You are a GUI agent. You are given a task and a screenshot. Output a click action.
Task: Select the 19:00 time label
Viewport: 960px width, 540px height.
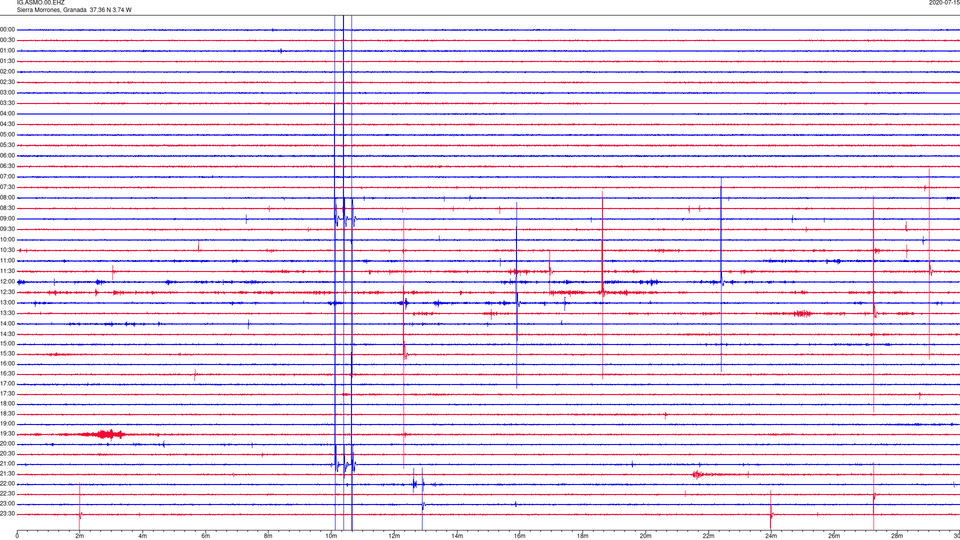pos(8,424)
